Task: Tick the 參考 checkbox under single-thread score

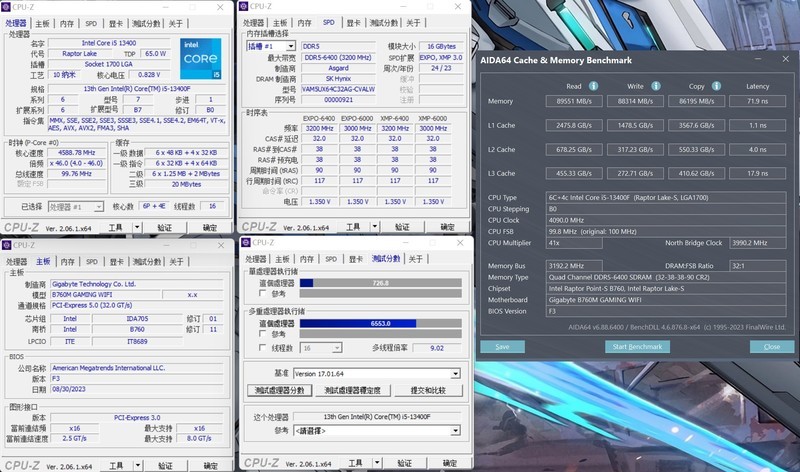Action: point(262,293)
